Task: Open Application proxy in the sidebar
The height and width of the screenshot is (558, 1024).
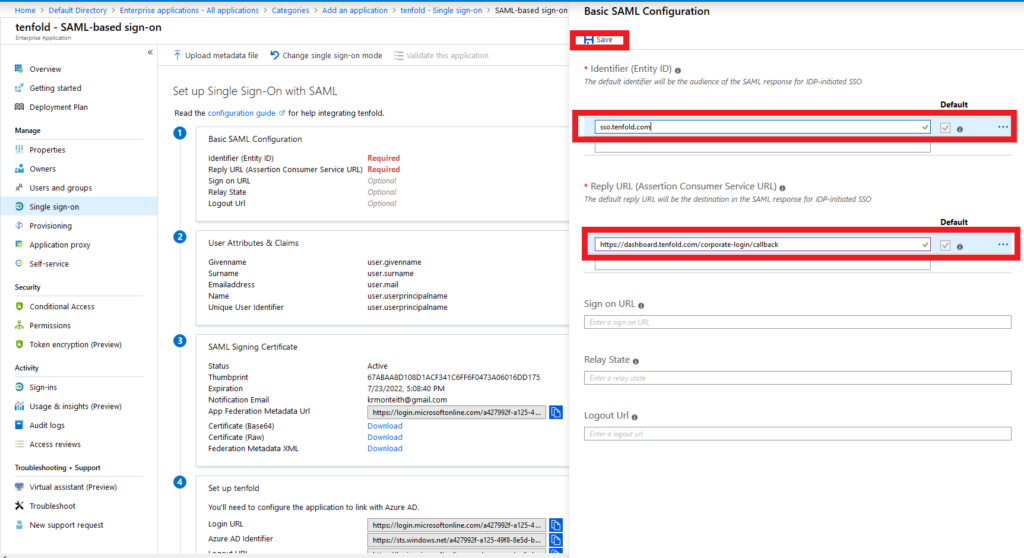Action: tap(59, 244)
